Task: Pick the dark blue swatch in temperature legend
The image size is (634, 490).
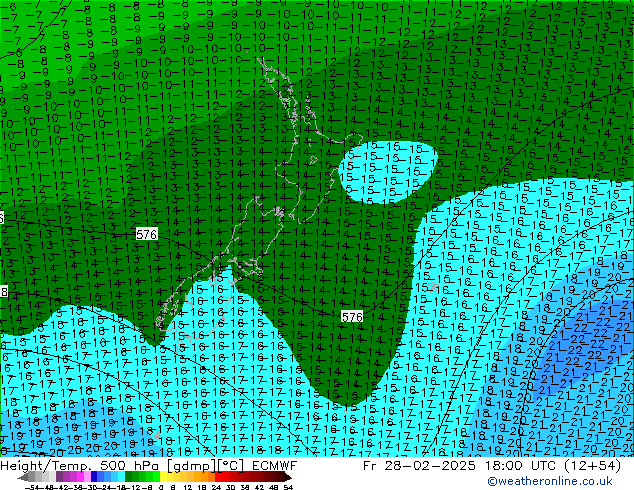Action: pyautogui.click(x=94, y=477)
